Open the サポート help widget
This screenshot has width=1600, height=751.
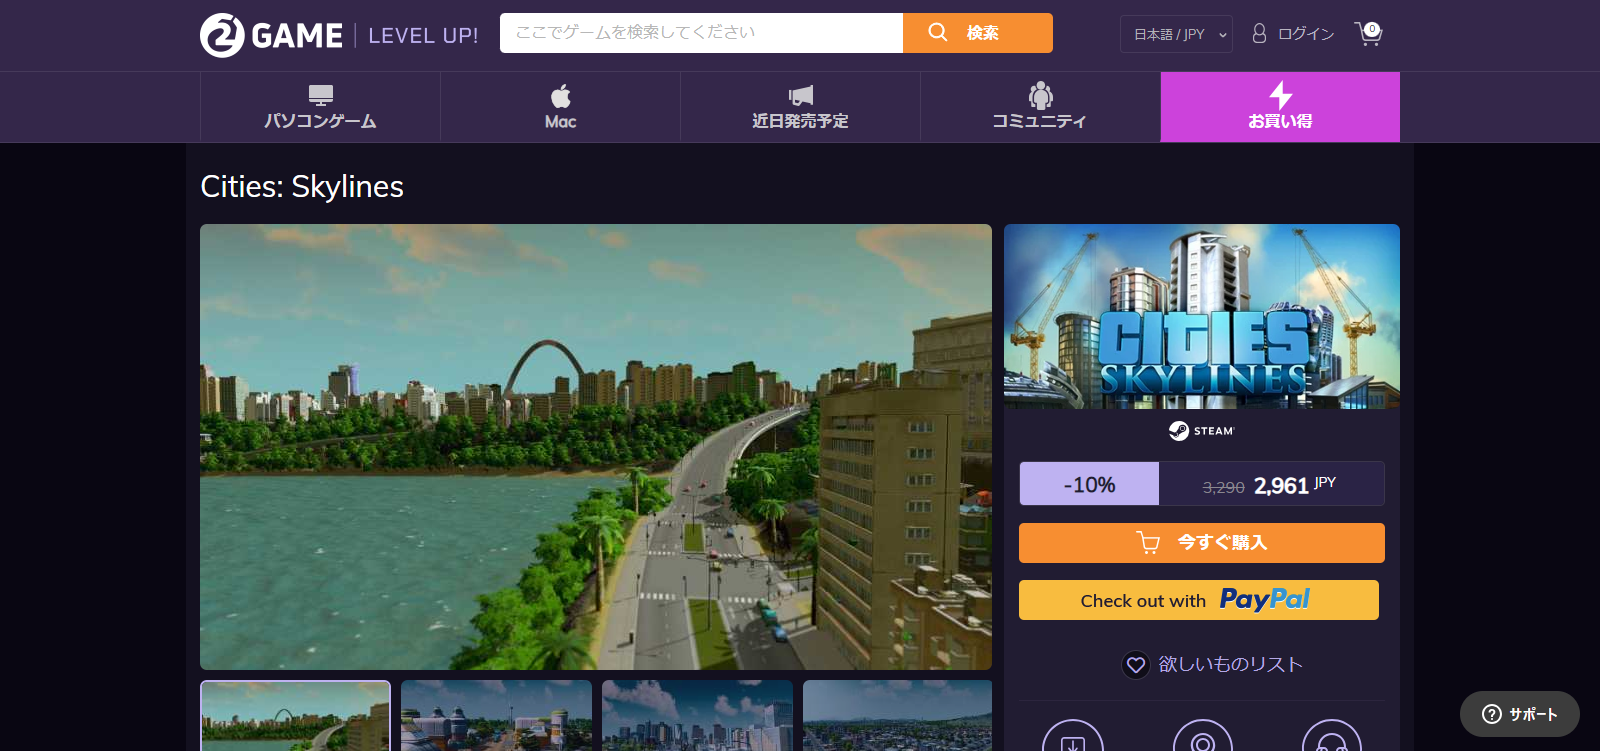[x=1519, y=714]
